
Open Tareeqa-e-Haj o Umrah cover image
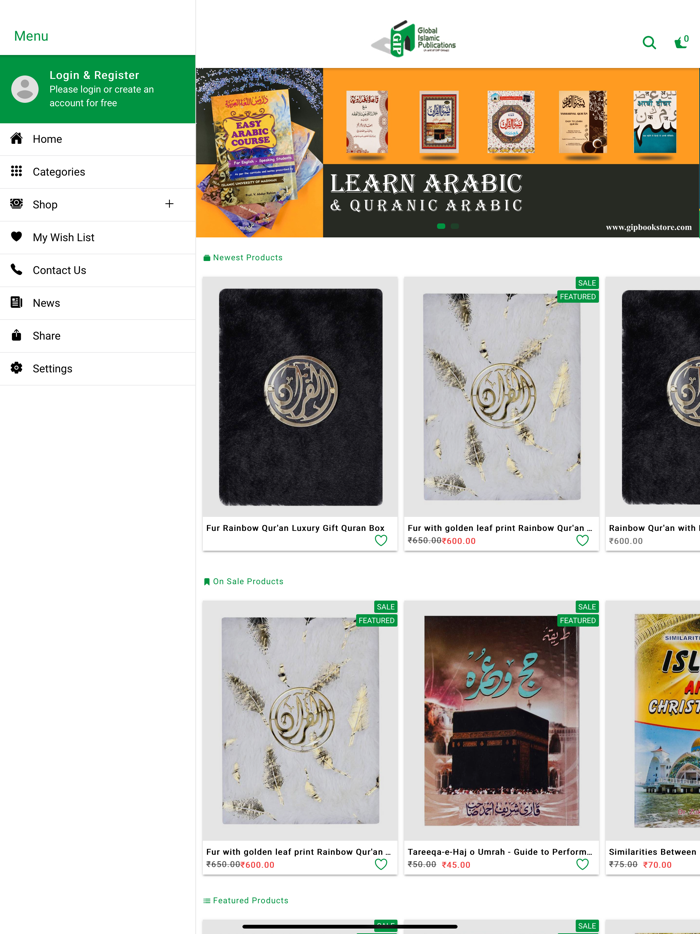point(502,721)
